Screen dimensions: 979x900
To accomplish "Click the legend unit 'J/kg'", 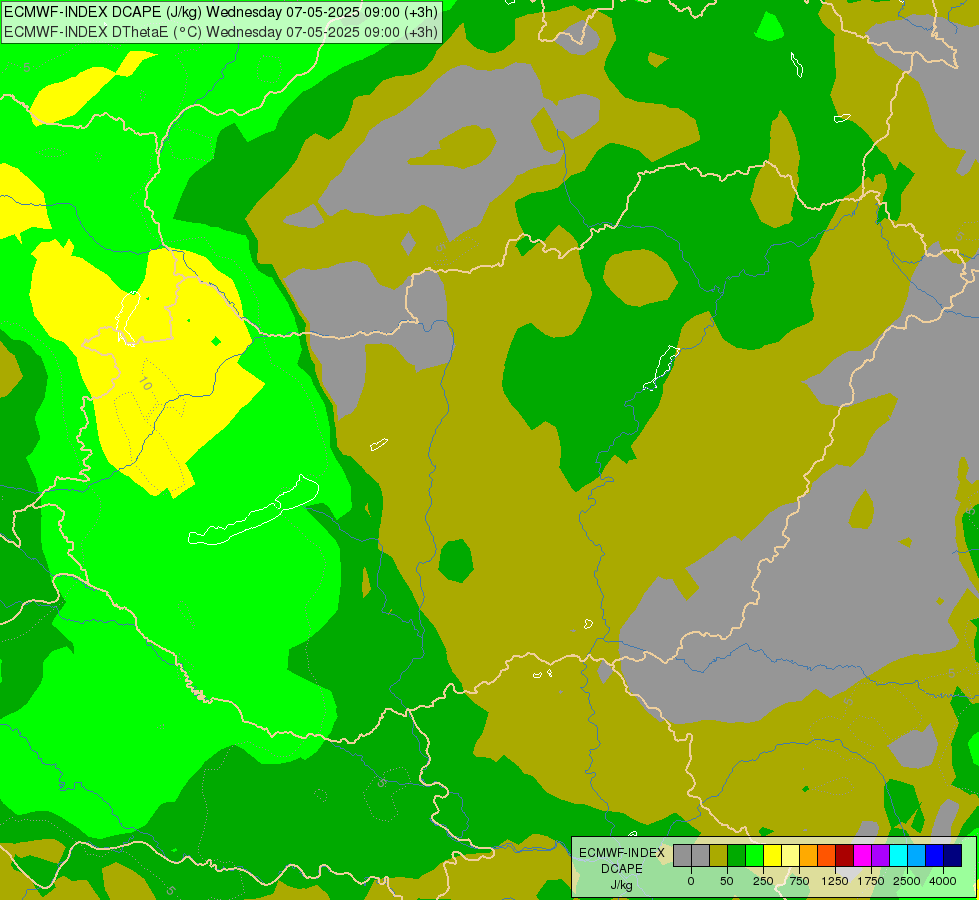I will 621,885.
